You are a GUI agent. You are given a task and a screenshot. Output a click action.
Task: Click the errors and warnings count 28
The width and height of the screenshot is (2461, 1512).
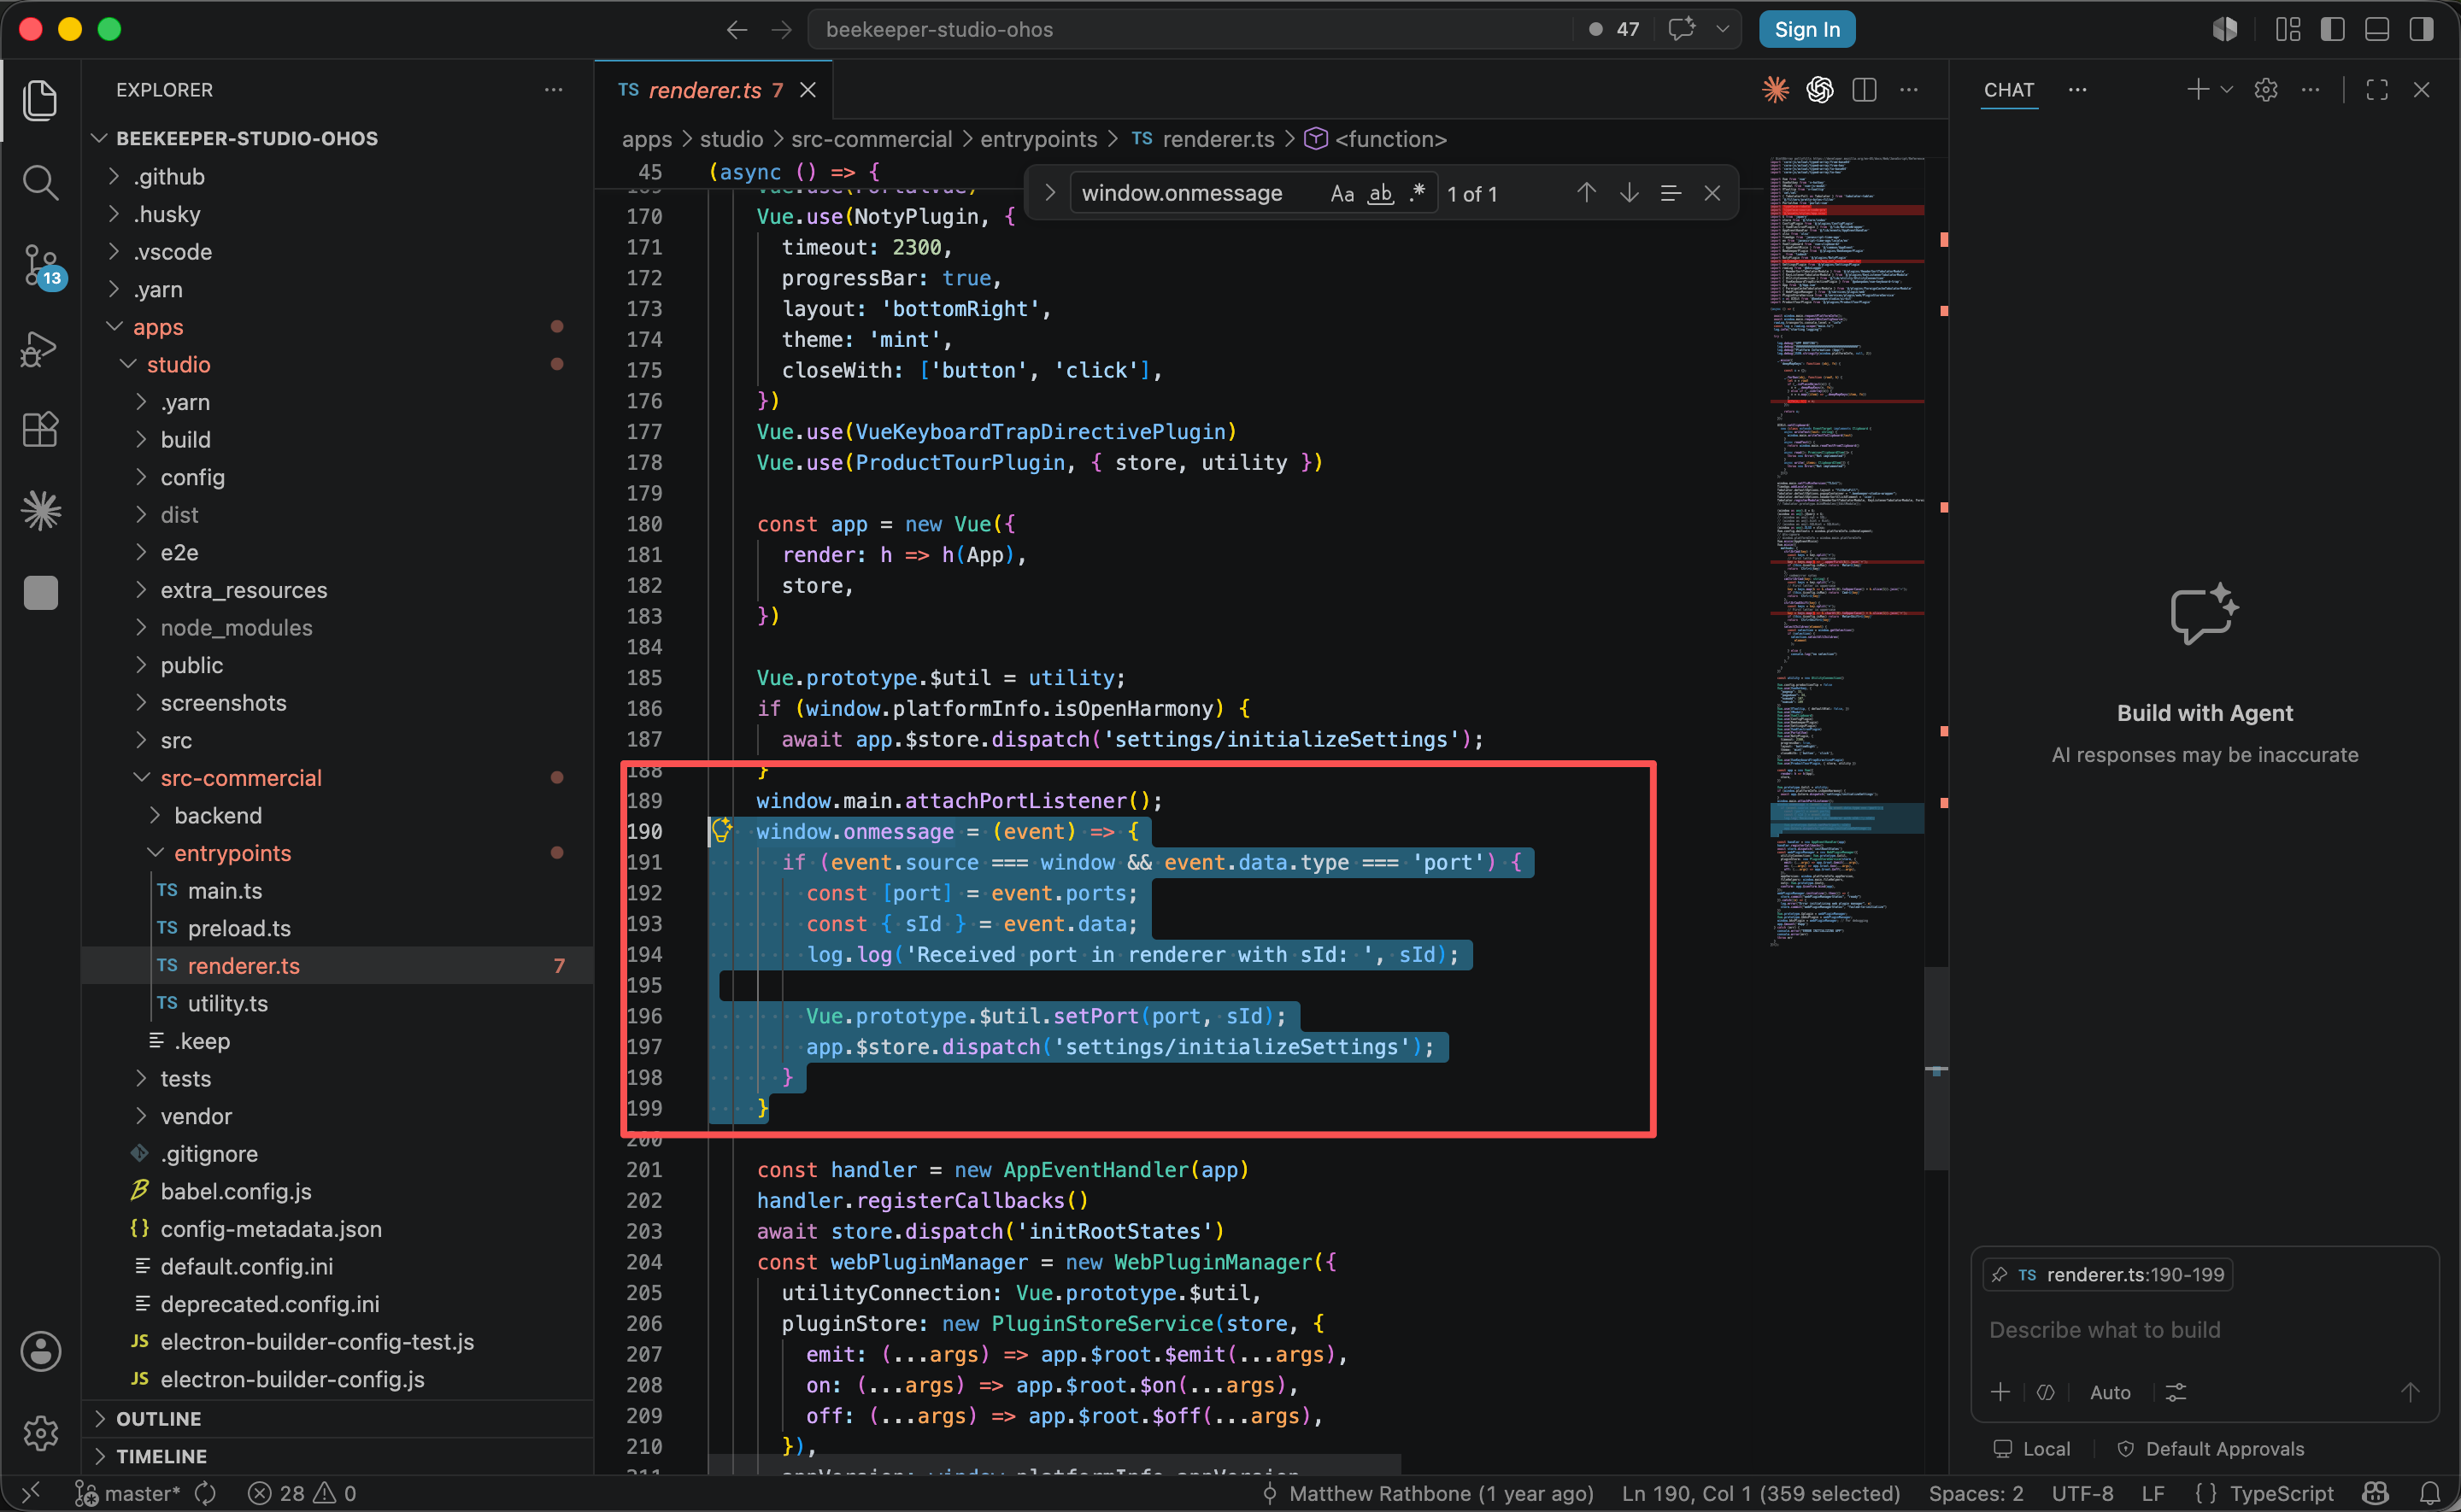click(302, 1494)
